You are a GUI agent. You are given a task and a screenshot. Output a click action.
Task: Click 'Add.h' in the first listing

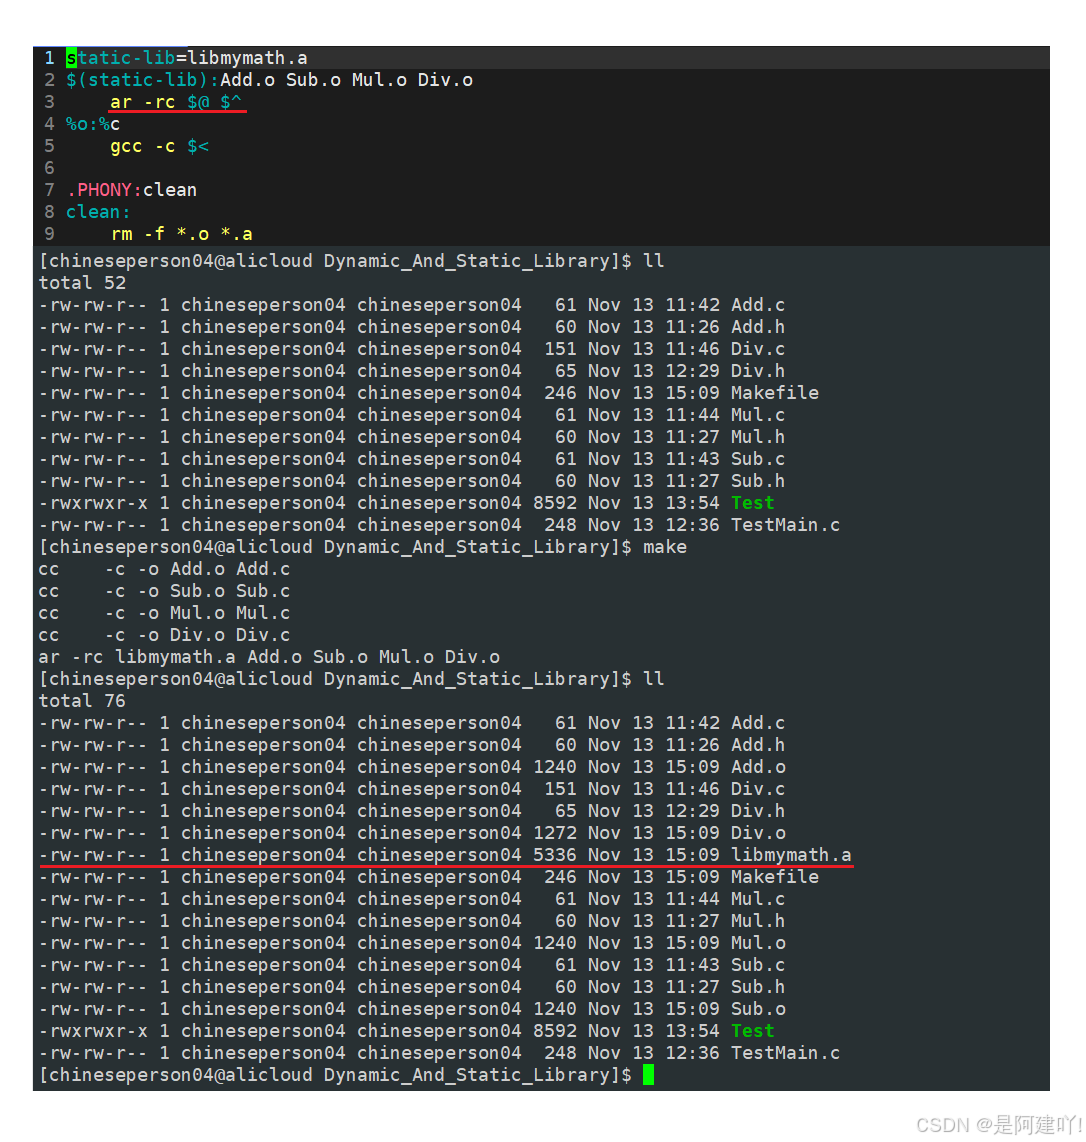(758, 327)
